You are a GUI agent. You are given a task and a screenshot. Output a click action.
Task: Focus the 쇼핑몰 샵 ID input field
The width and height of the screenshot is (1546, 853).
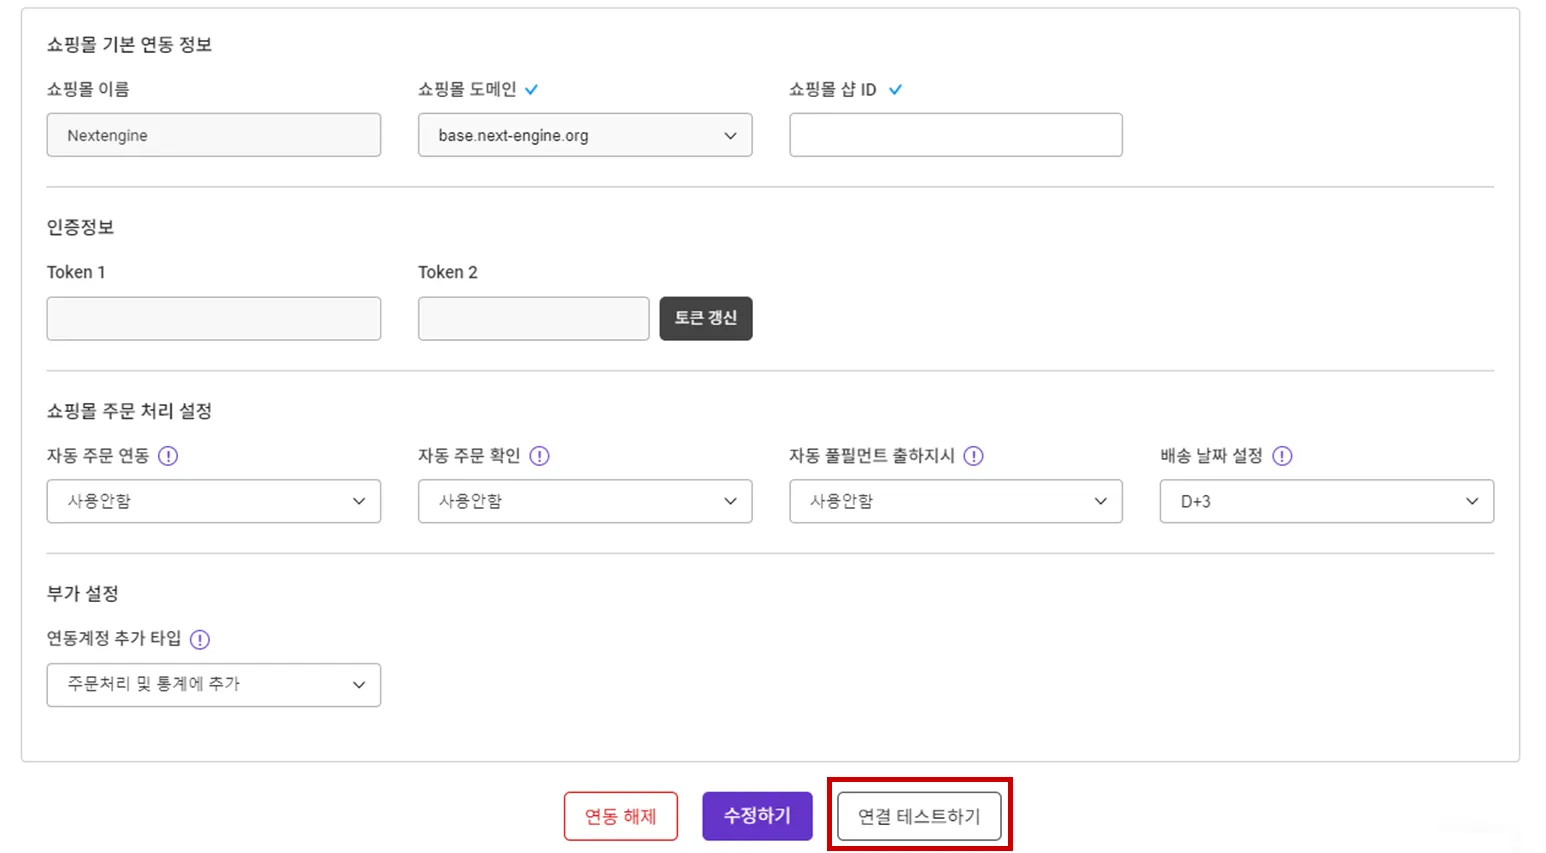coord(955,135)
